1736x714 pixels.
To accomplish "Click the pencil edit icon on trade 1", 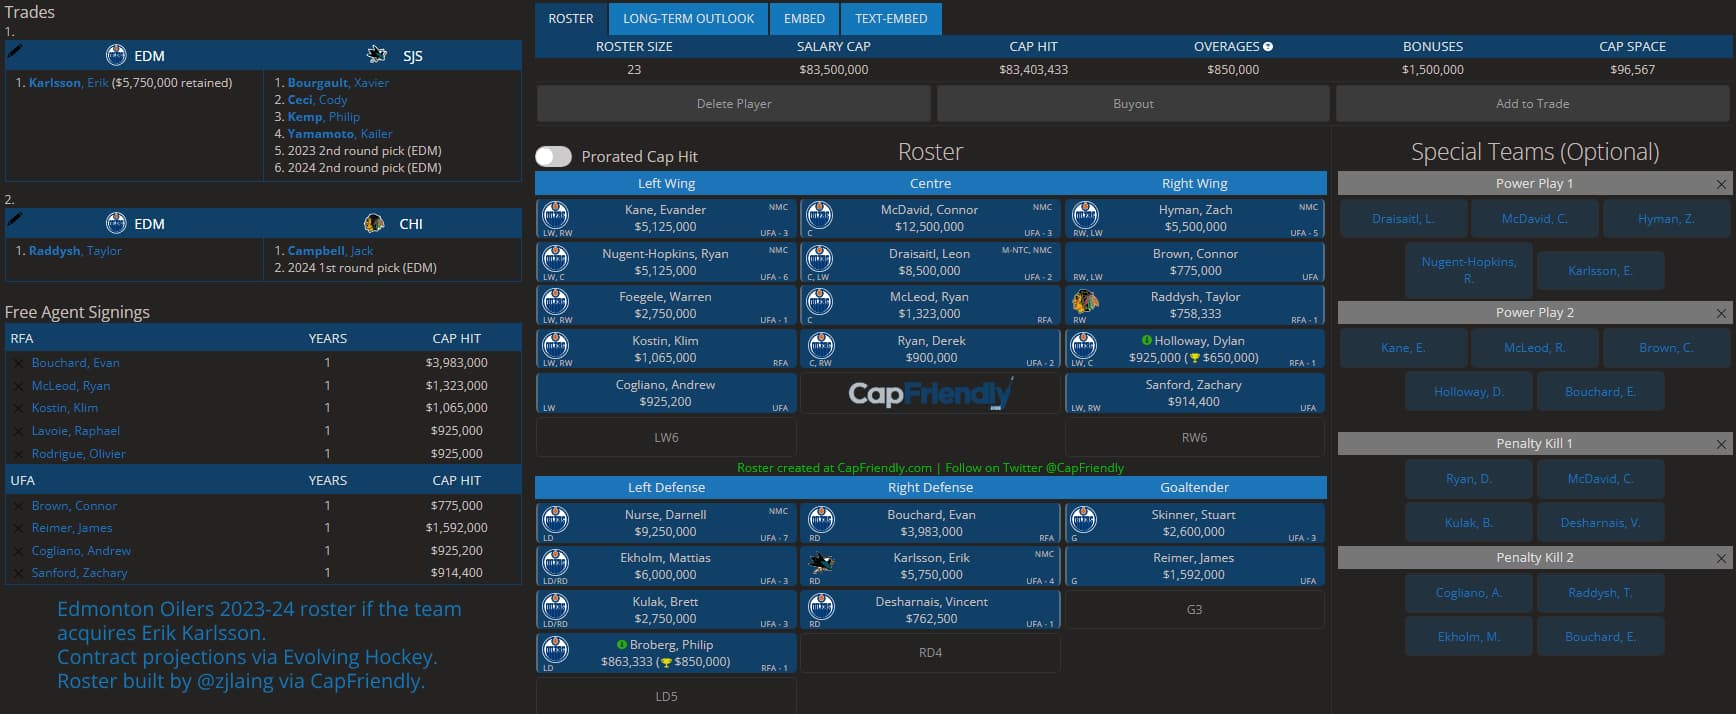I will click(x=15, y=49).
